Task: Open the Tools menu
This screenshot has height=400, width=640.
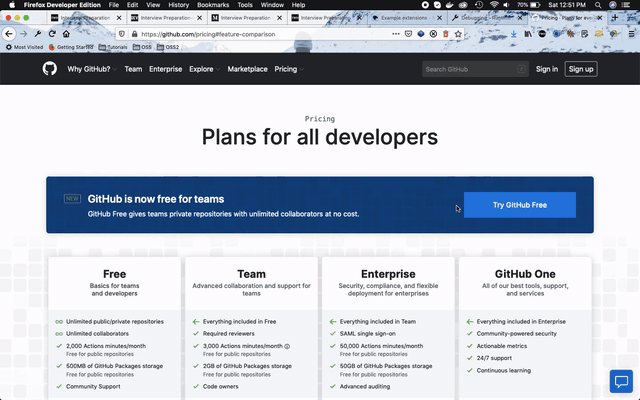Action: coord(244,5)
